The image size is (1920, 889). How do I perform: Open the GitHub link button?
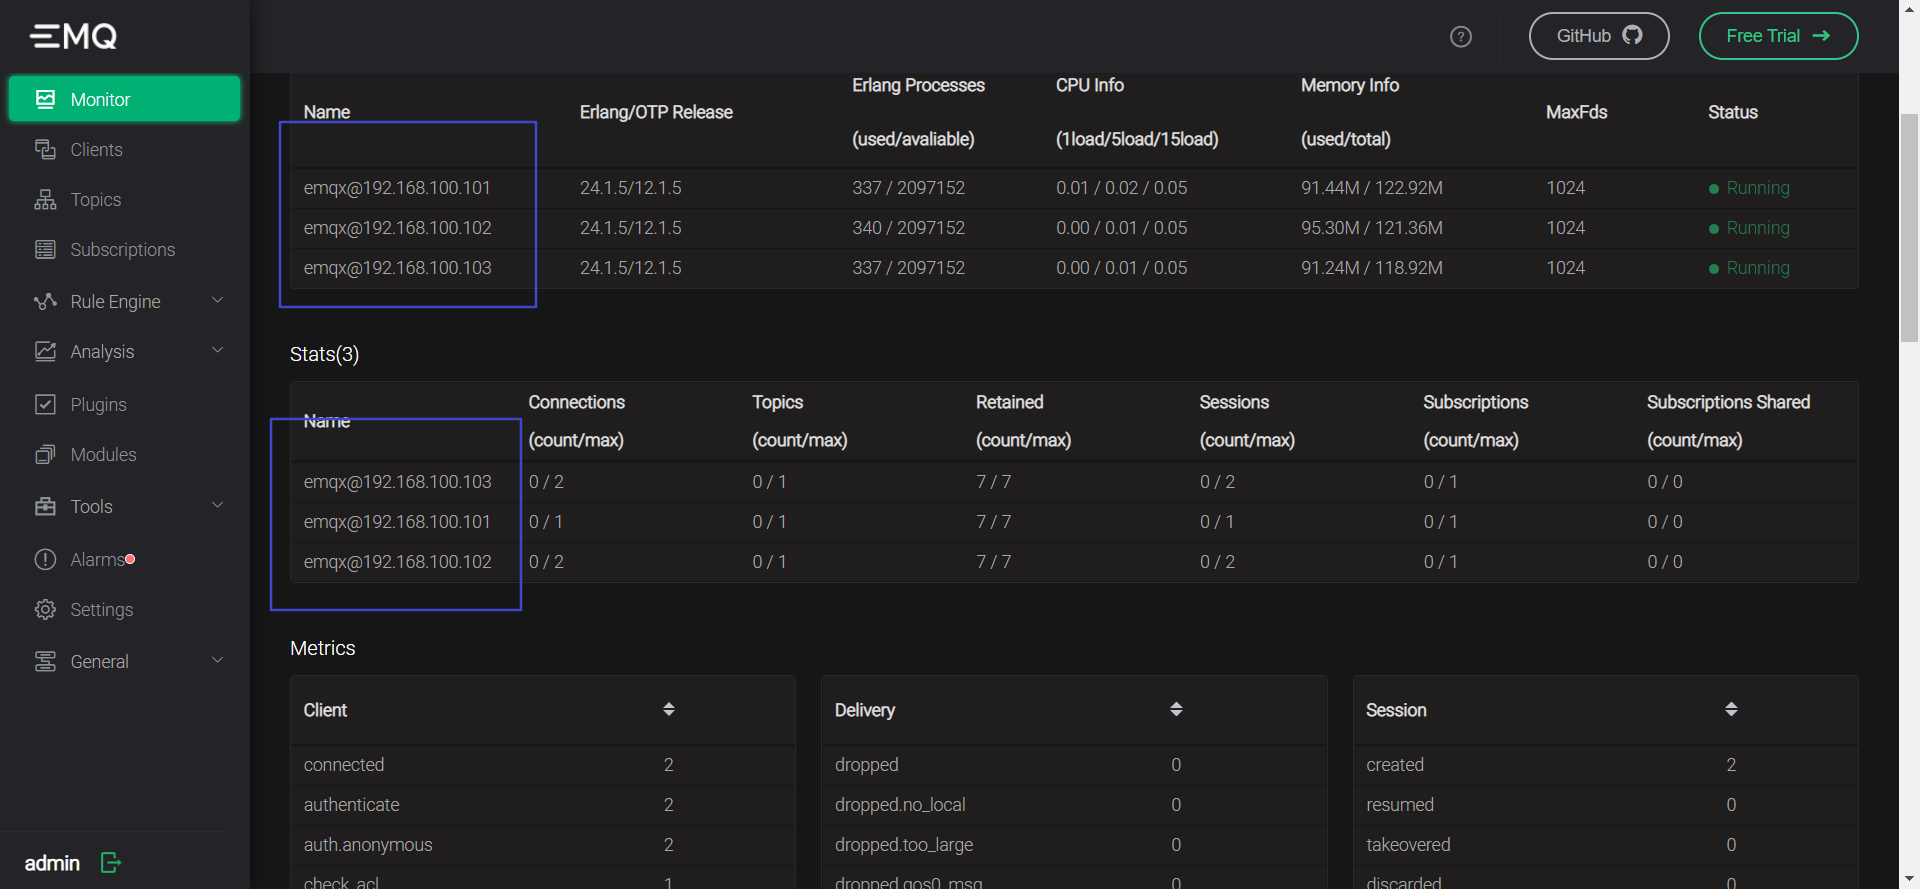pos(1599,36)
